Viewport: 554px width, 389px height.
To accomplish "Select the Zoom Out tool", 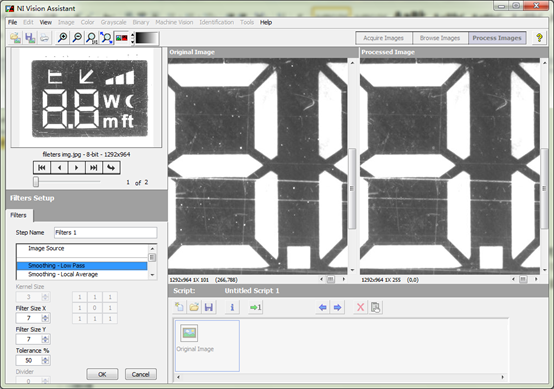I will [x=77, y=38].
